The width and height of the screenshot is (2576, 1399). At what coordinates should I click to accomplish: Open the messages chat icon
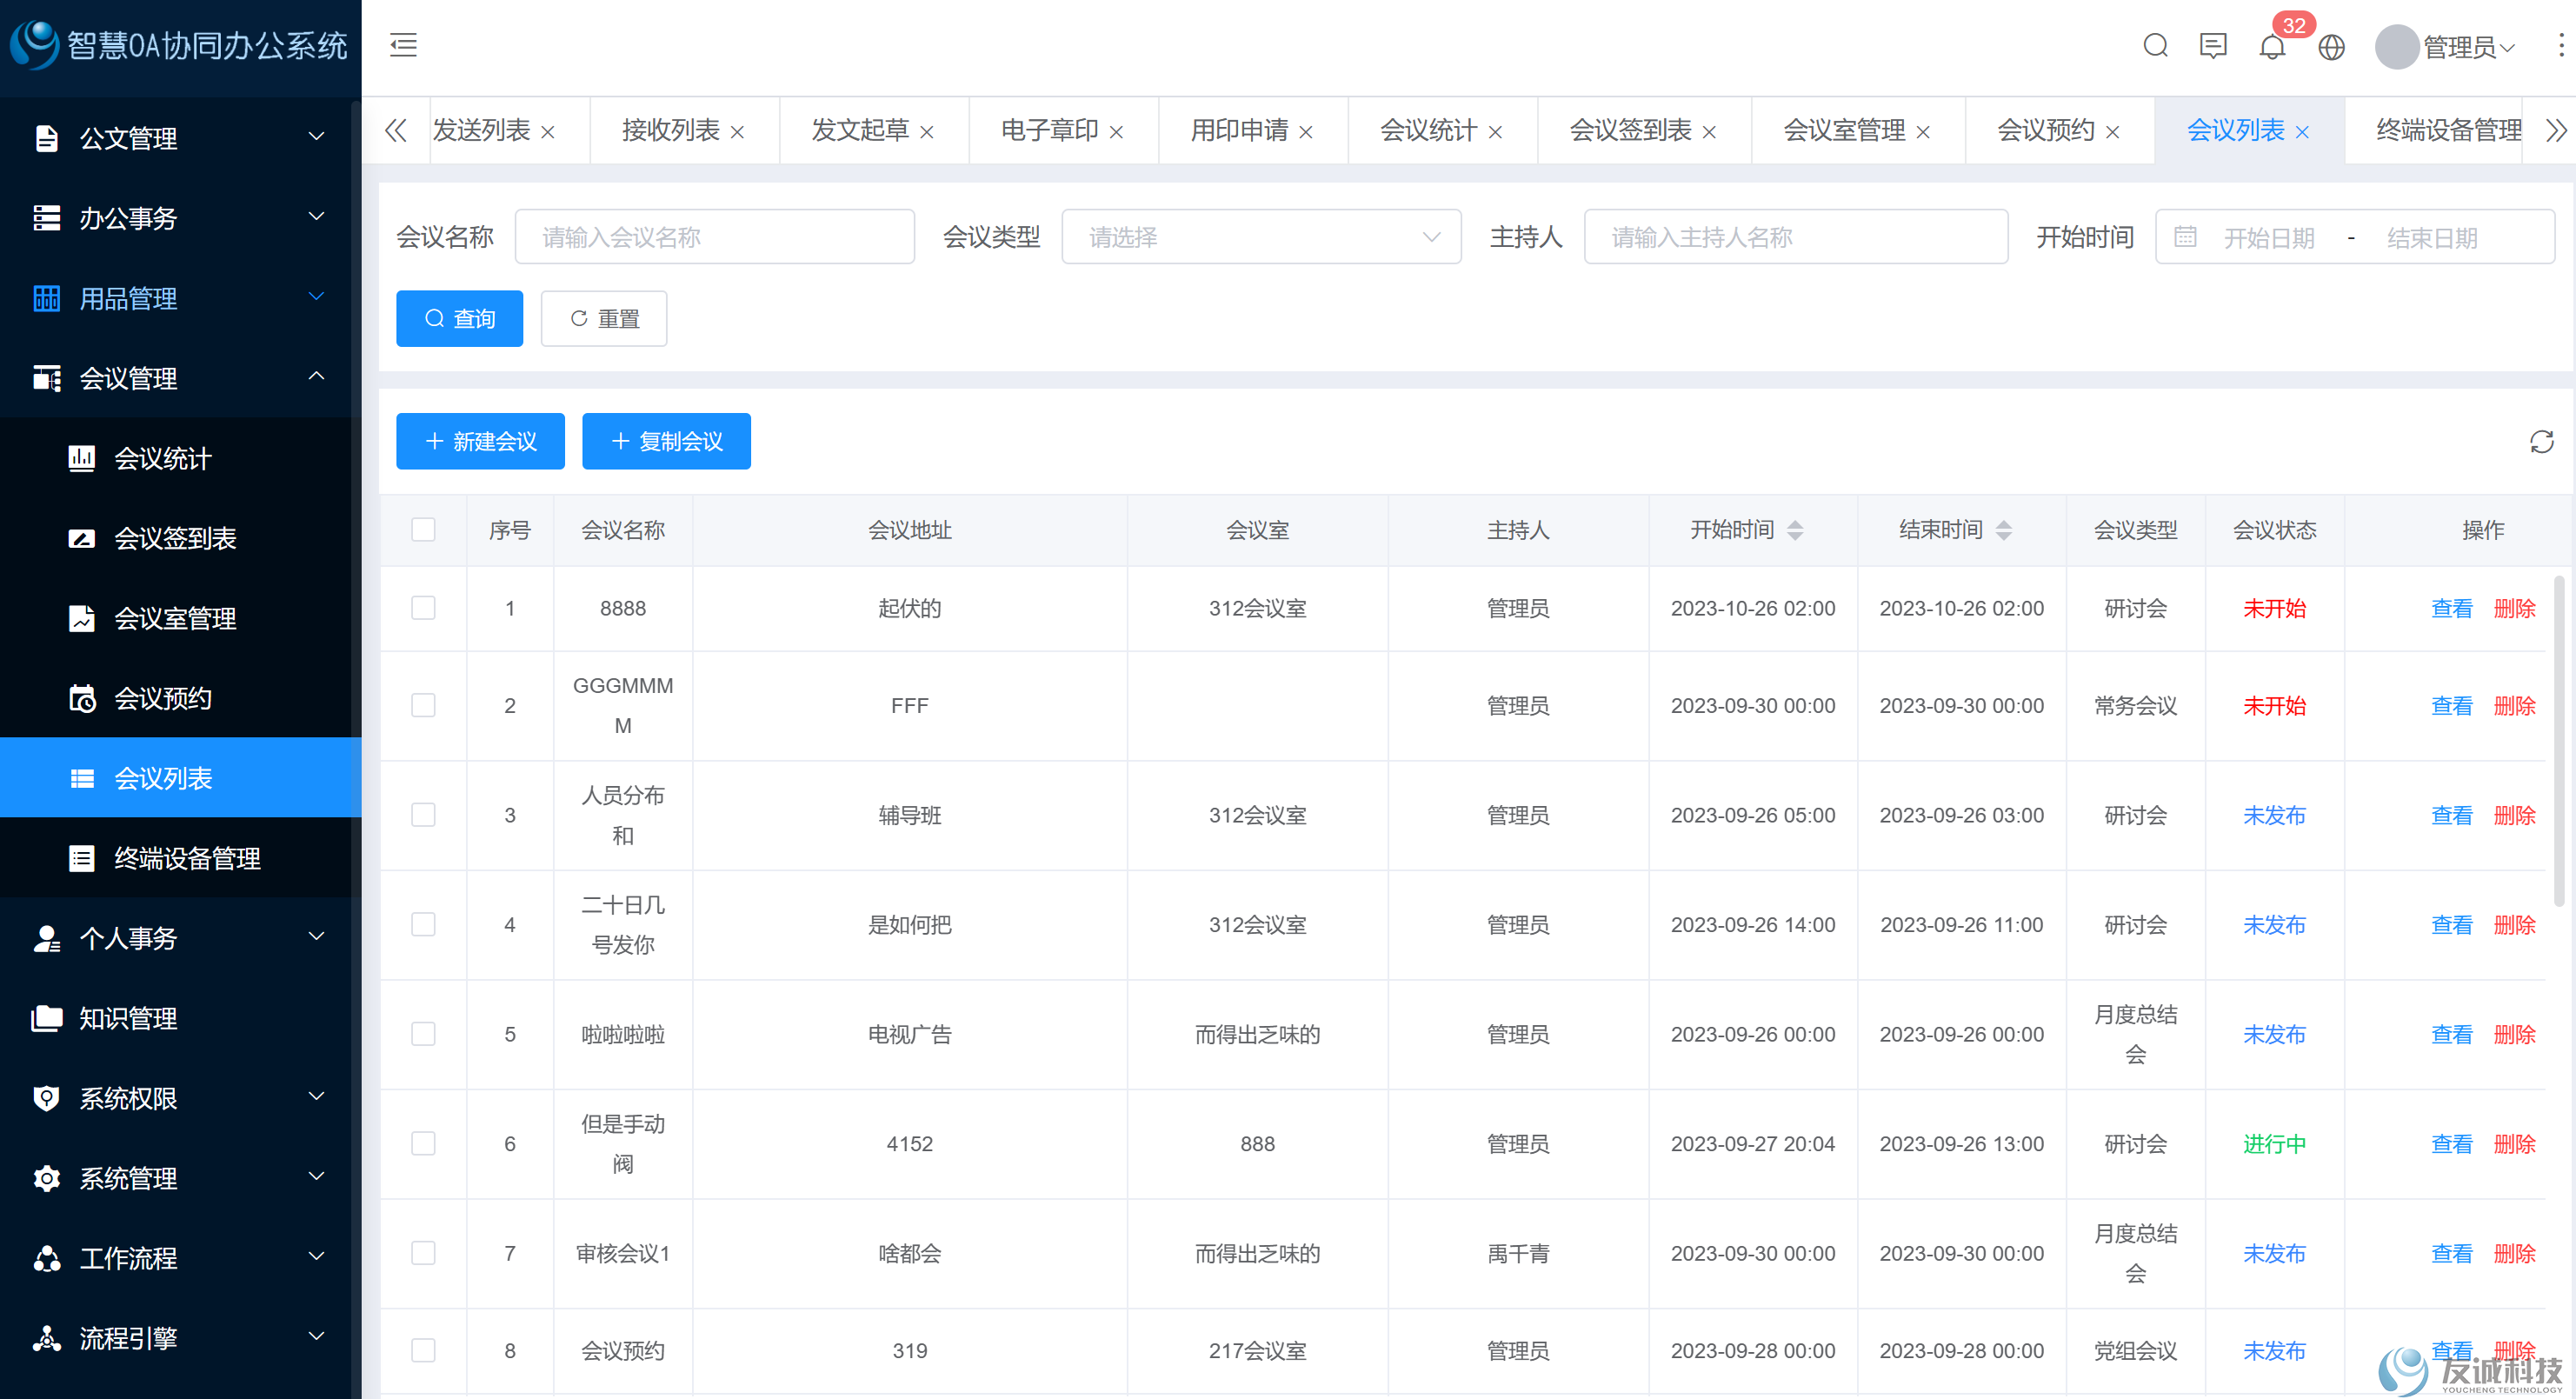coord(2213,46)
